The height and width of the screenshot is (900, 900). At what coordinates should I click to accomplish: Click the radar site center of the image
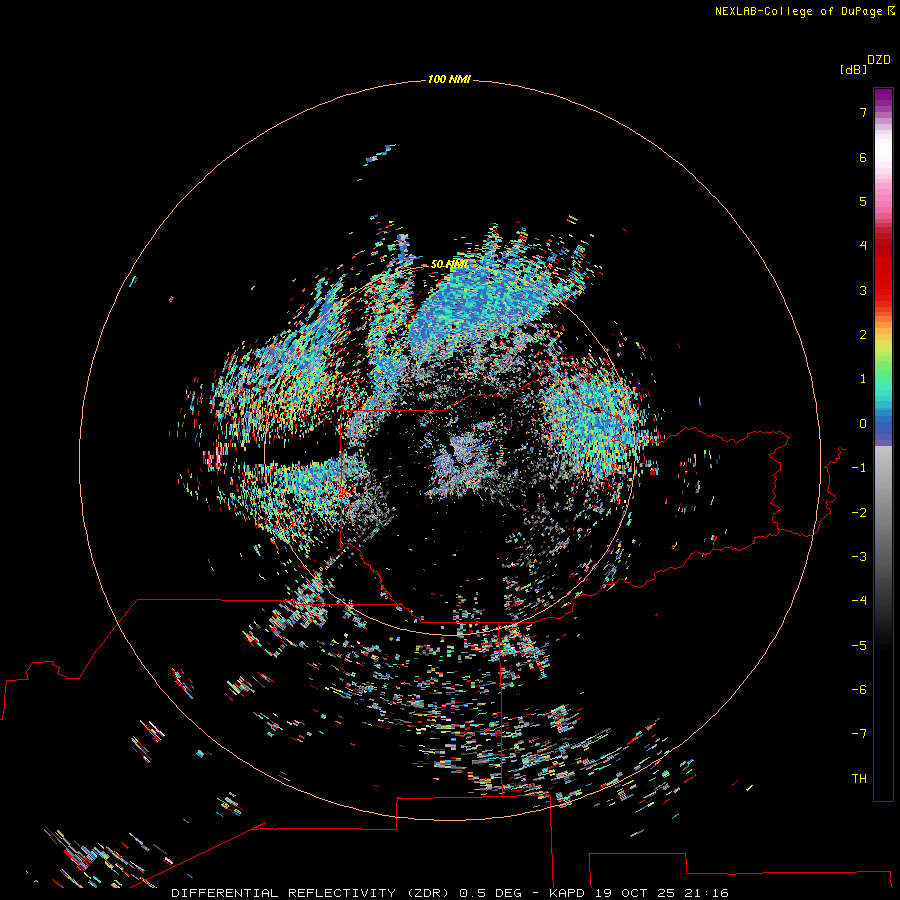click(450, 451)
